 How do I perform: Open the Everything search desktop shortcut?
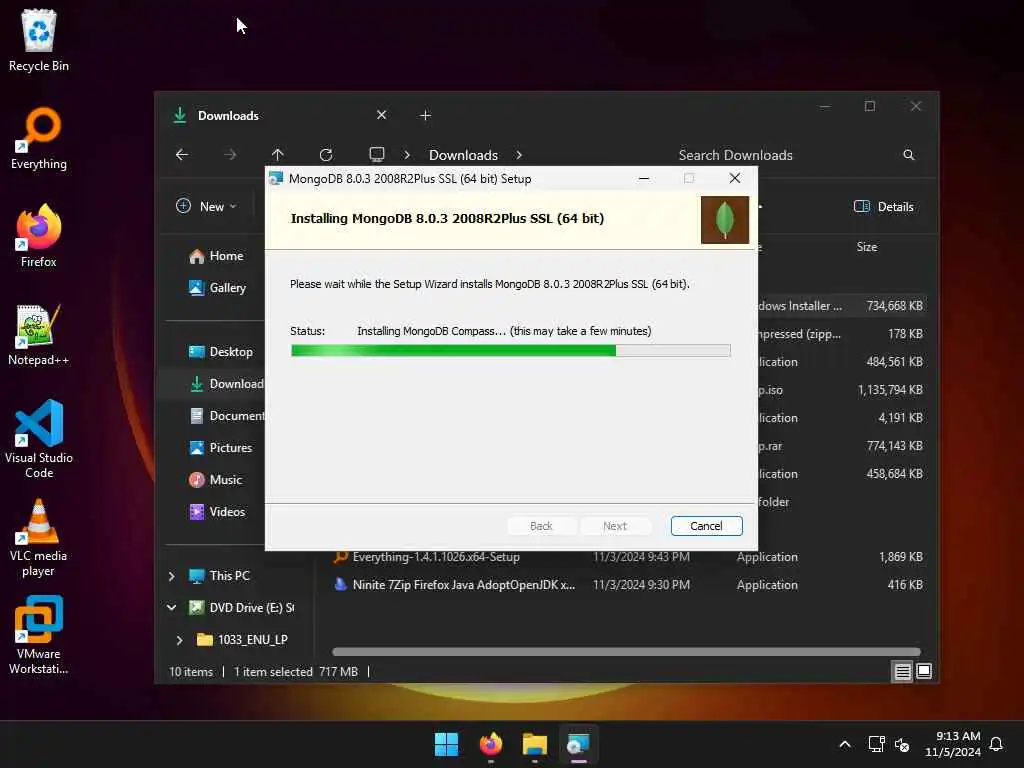pyautogui.click(x=39, y=138)
